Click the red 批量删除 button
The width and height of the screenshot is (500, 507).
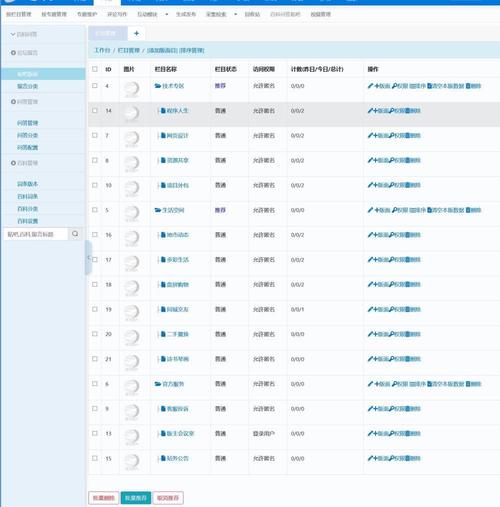click(104, 498)
